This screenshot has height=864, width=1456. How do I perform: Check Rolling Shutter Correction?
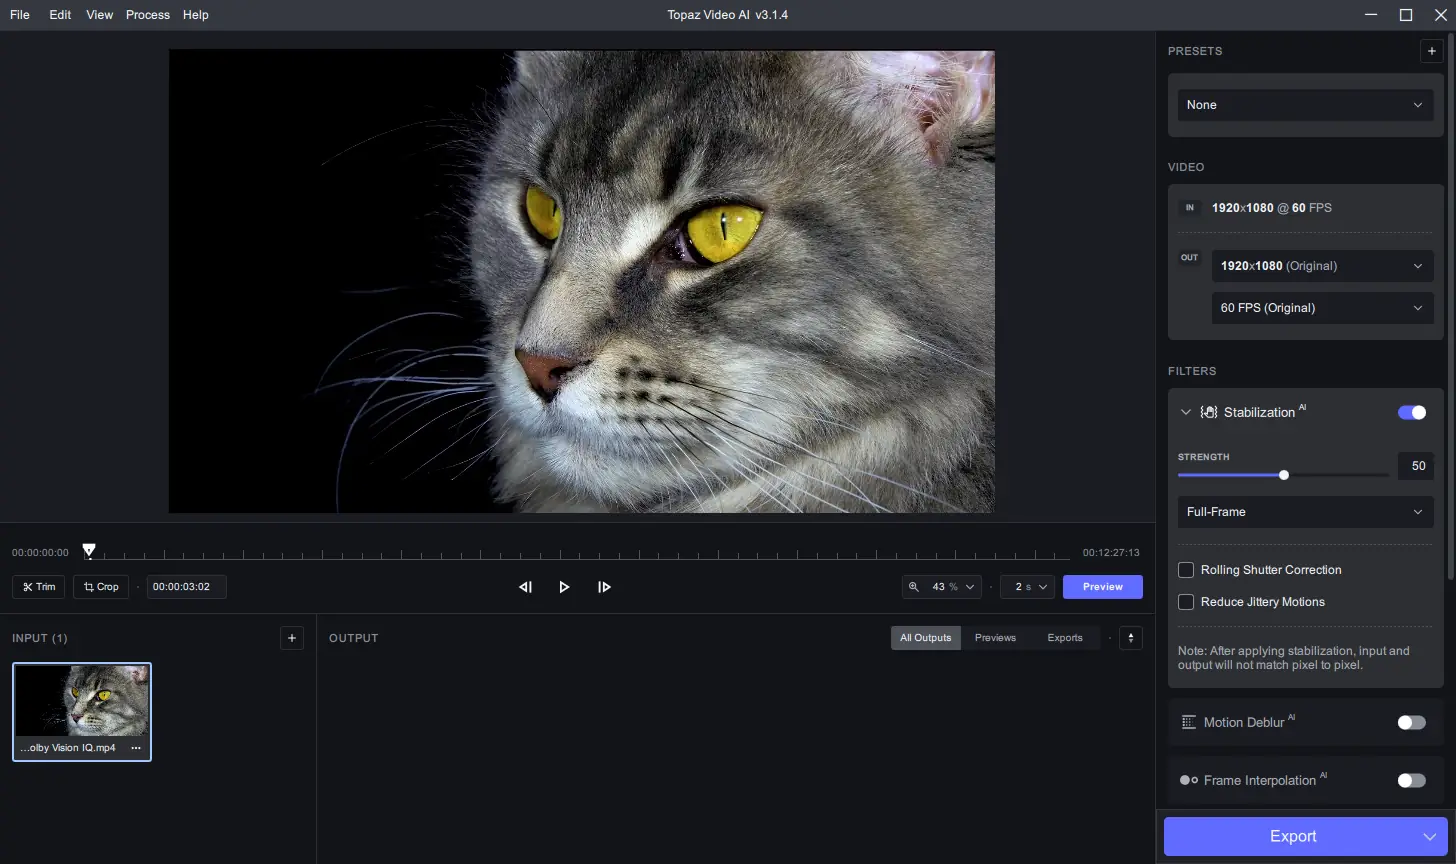pos(1186,570)
